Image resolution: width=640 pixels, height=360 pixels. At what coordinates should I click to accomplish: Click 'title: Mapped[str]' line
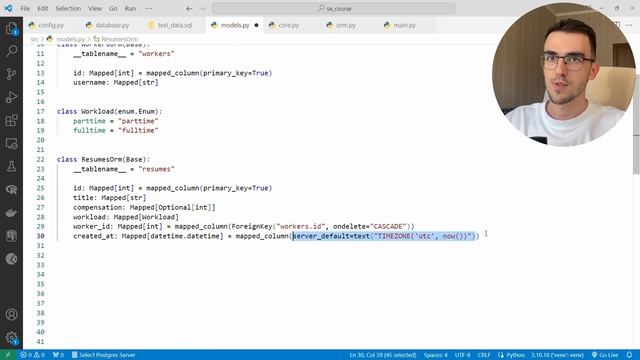(x=109, y=198)
